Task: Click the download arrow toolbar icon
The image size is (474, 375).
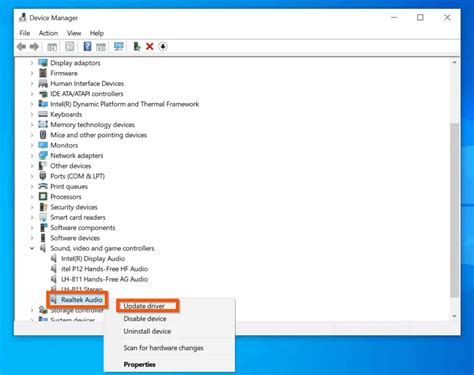Action: click(x=163, y=47)
